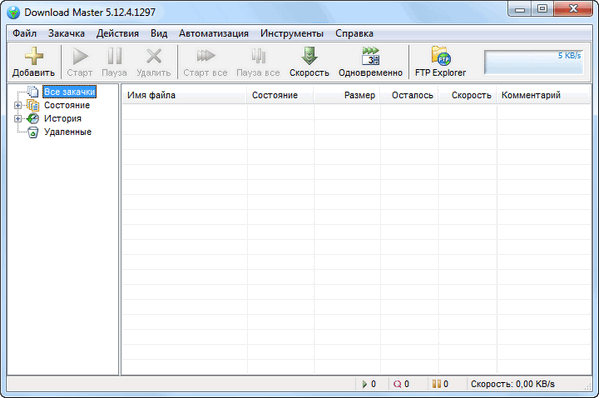Open the Скорость speed selector icon
This screenshot has width=599, height=398.
coord(309,56)
